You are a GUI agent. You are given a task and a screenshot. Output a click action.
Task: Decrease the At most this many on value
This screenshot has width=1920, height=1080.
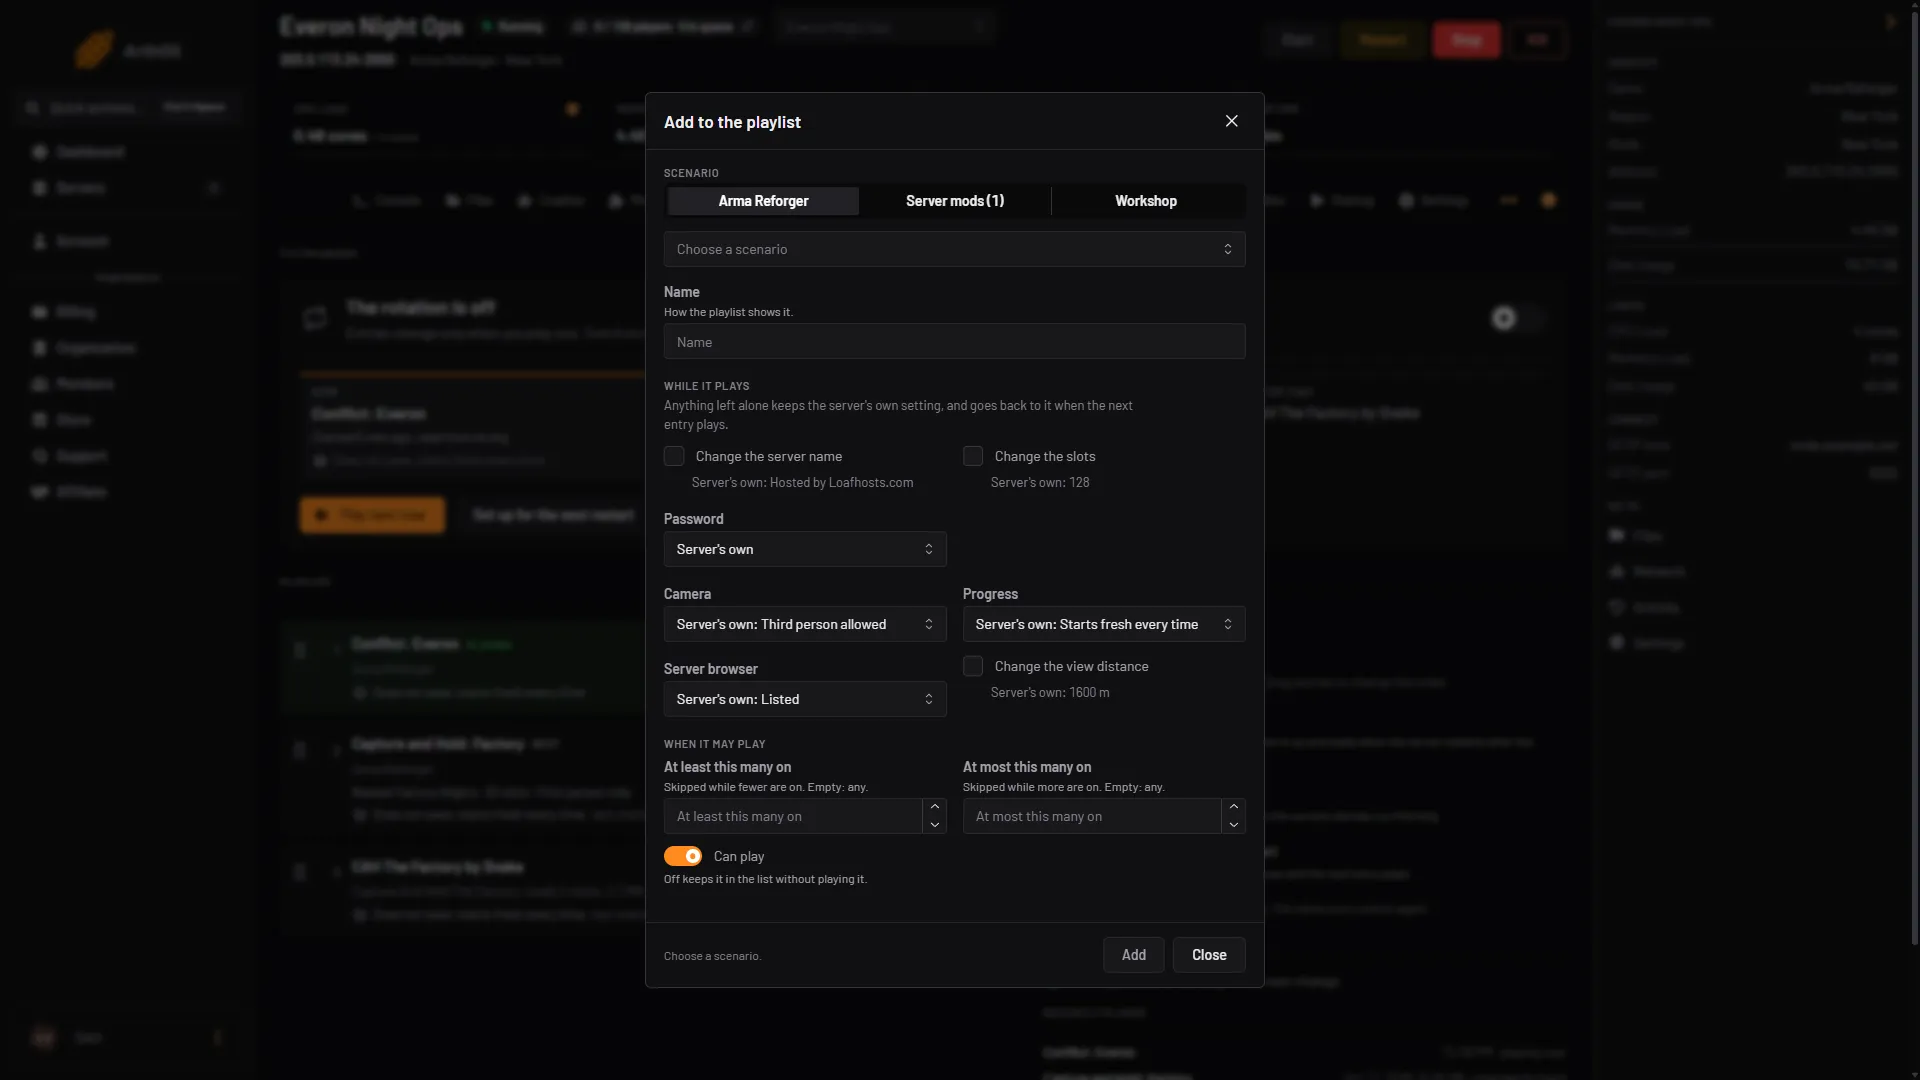coord(1234,825)
